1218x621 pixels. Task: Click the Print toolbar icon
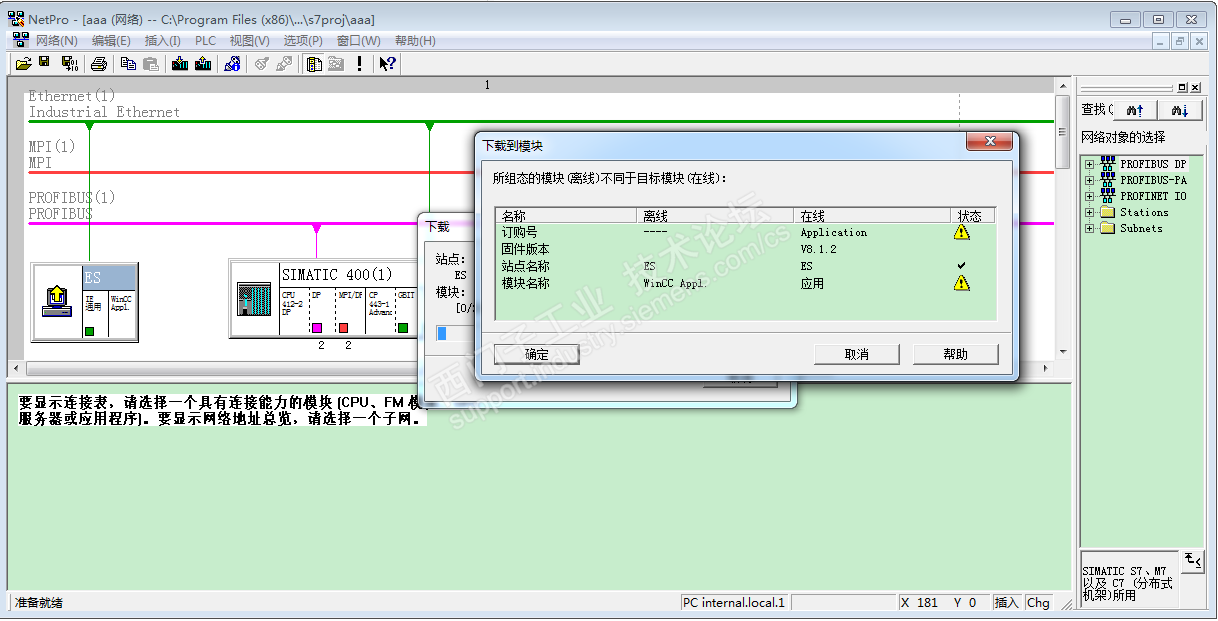(99, 63)
